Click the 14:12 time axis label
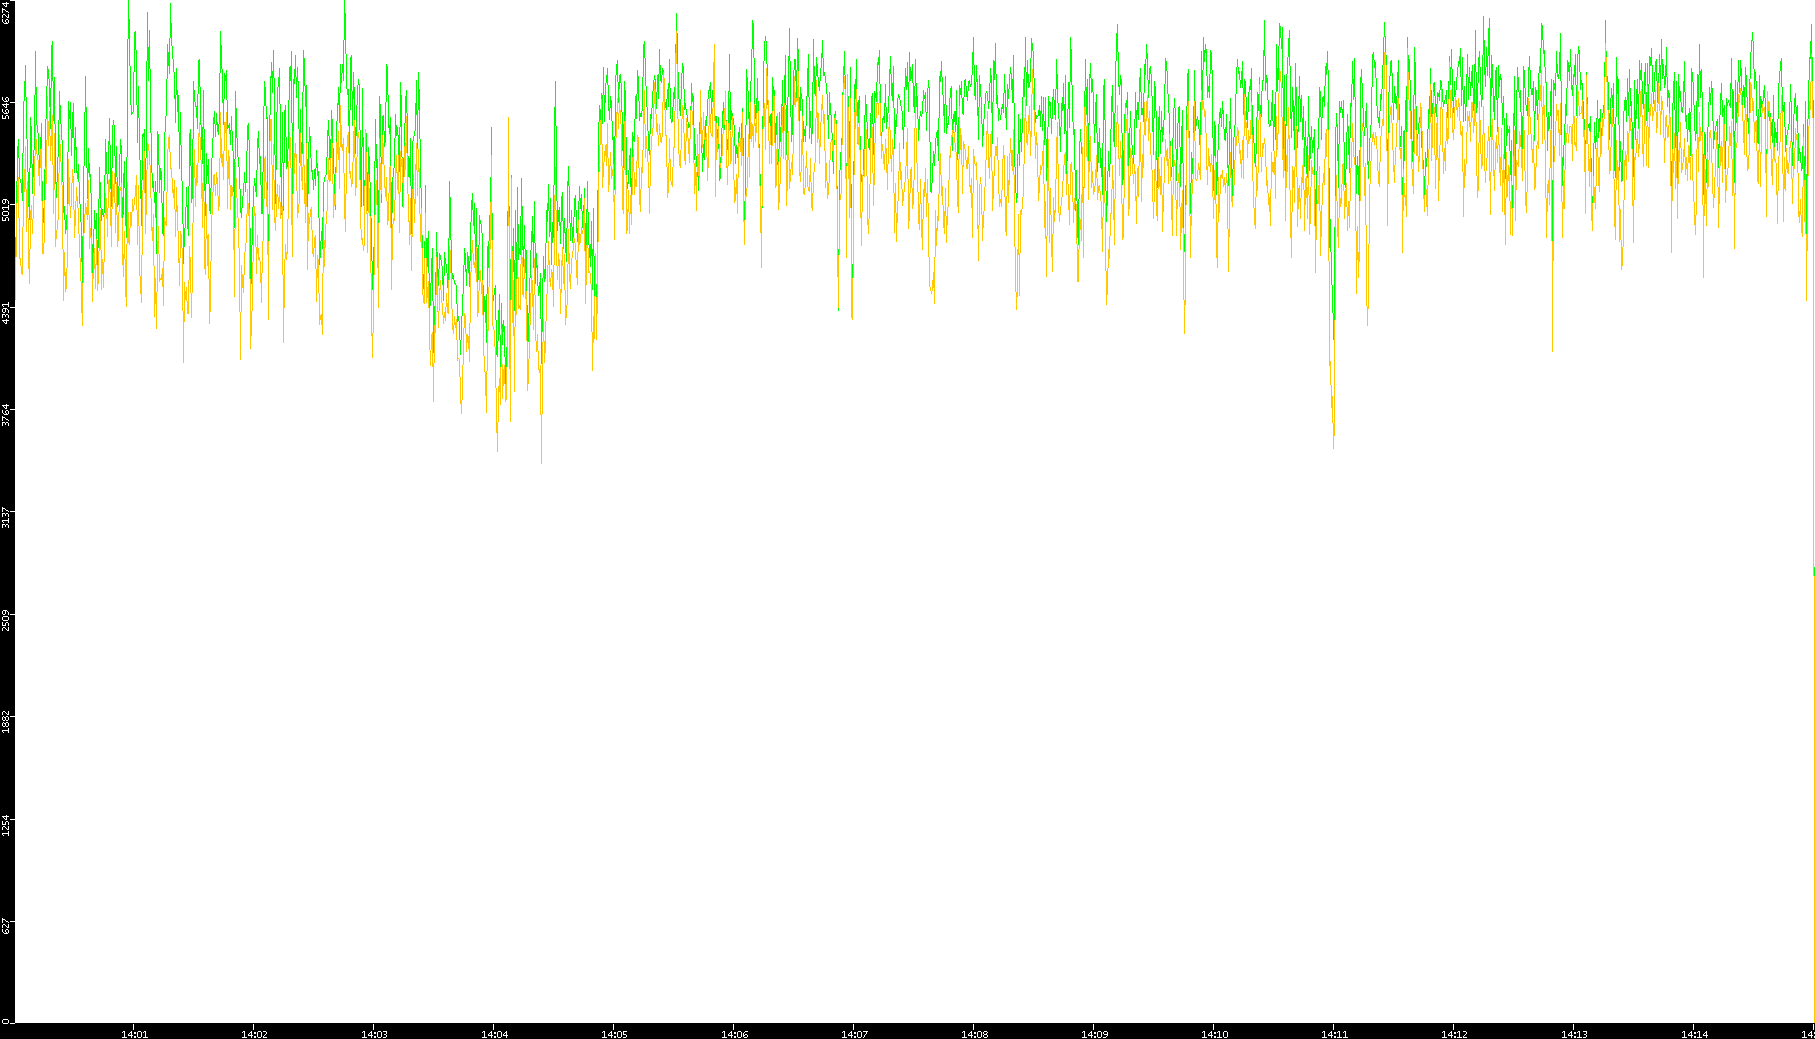This screenshot has width=1815, height=1039. point(1454,1034)
